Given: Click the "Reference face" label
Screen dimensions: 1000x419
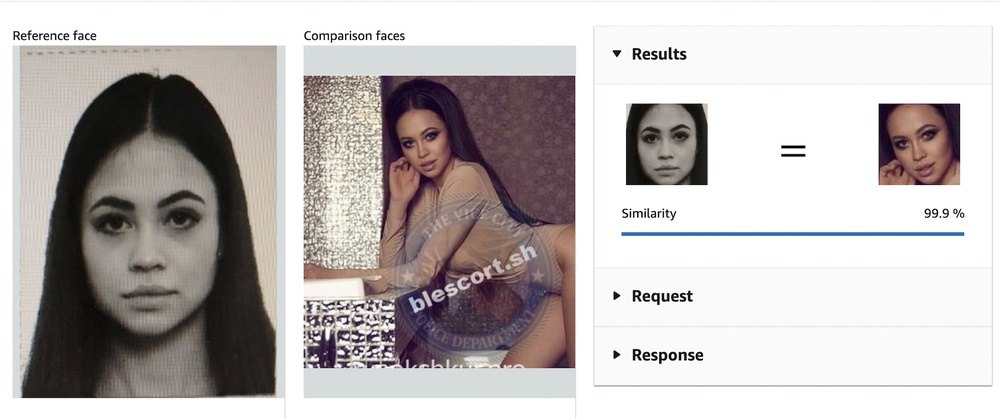Looking at the screenshot, I should pos(55,36).
